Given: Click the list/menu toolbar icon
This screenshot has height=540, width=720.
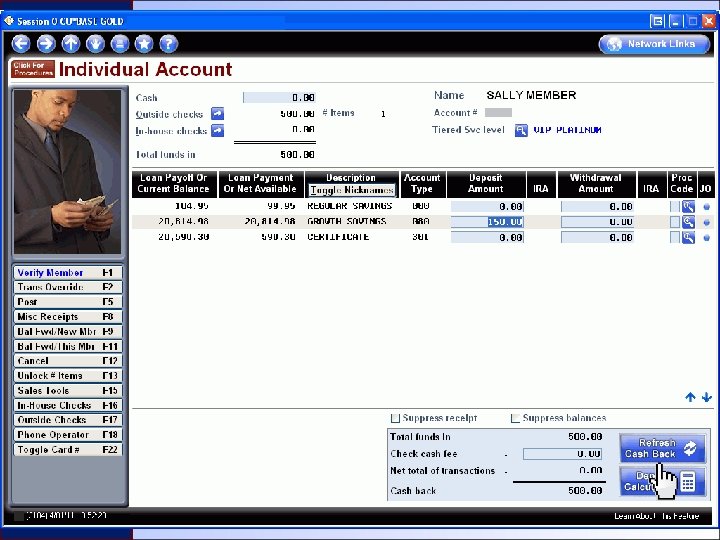Looking at the screenshot, I should pos(120,44).
